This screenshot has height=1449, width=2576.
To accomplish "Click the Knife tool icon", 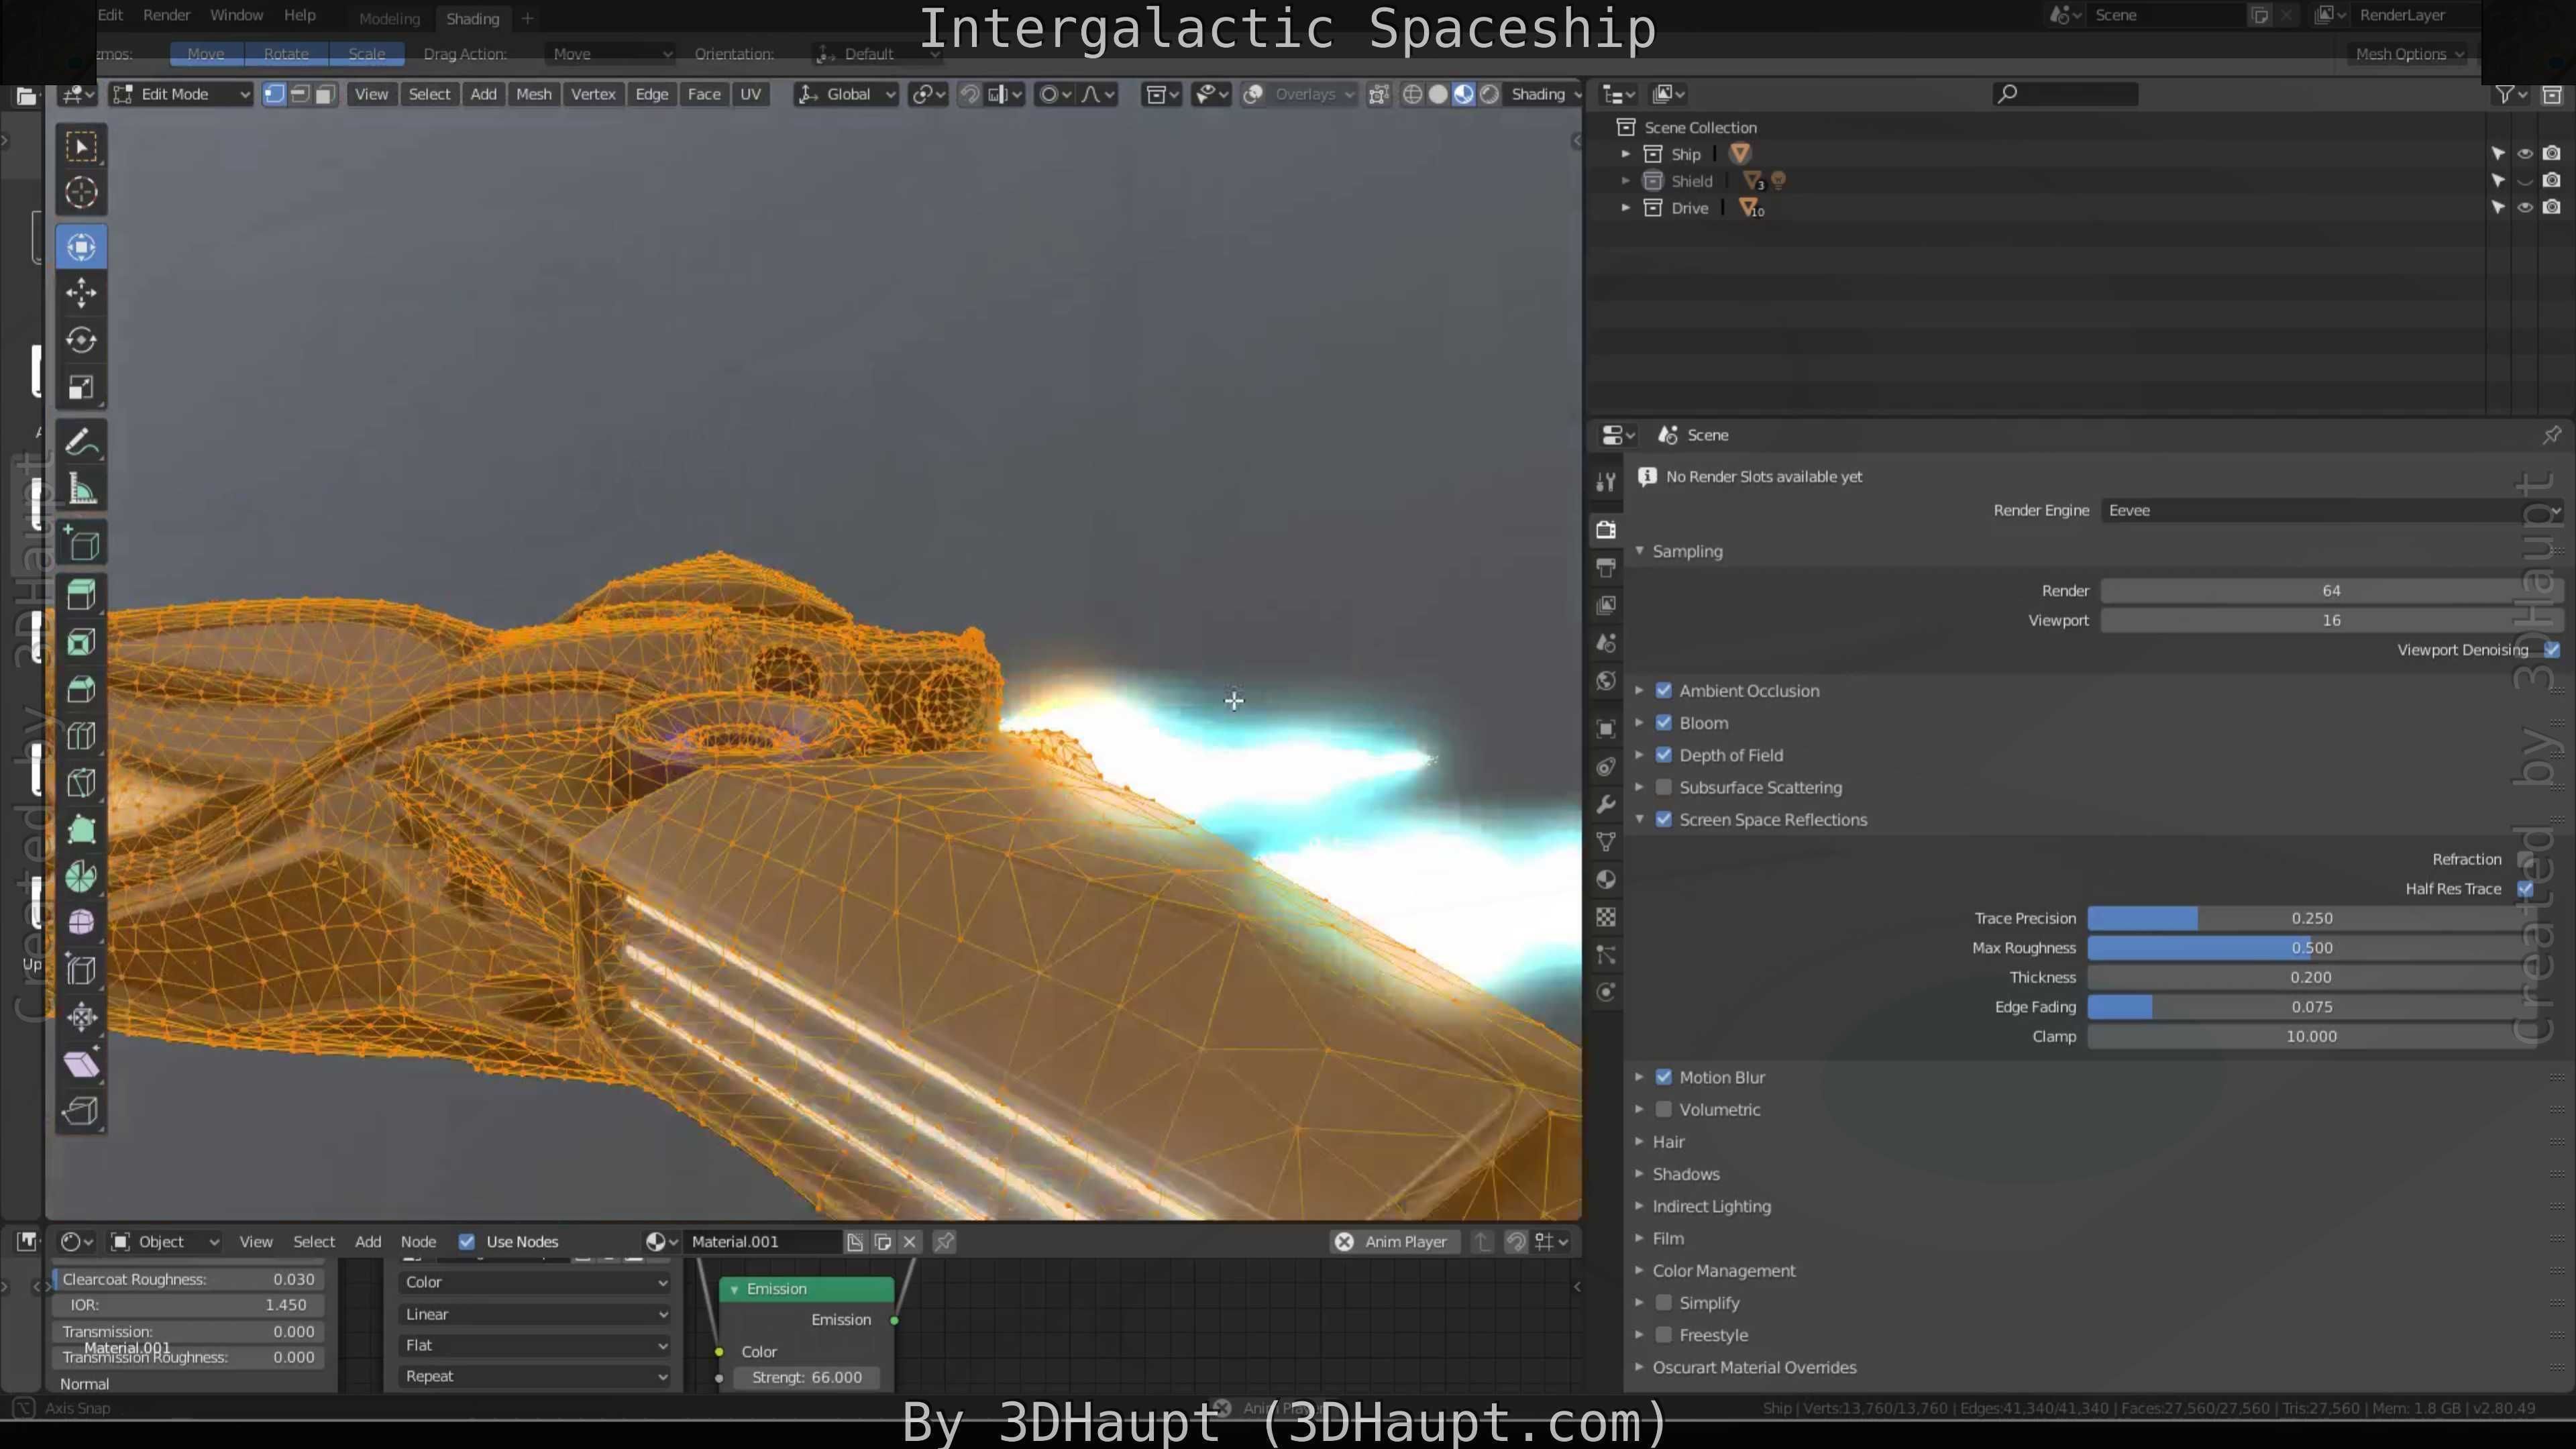I will tap(81, 783).
